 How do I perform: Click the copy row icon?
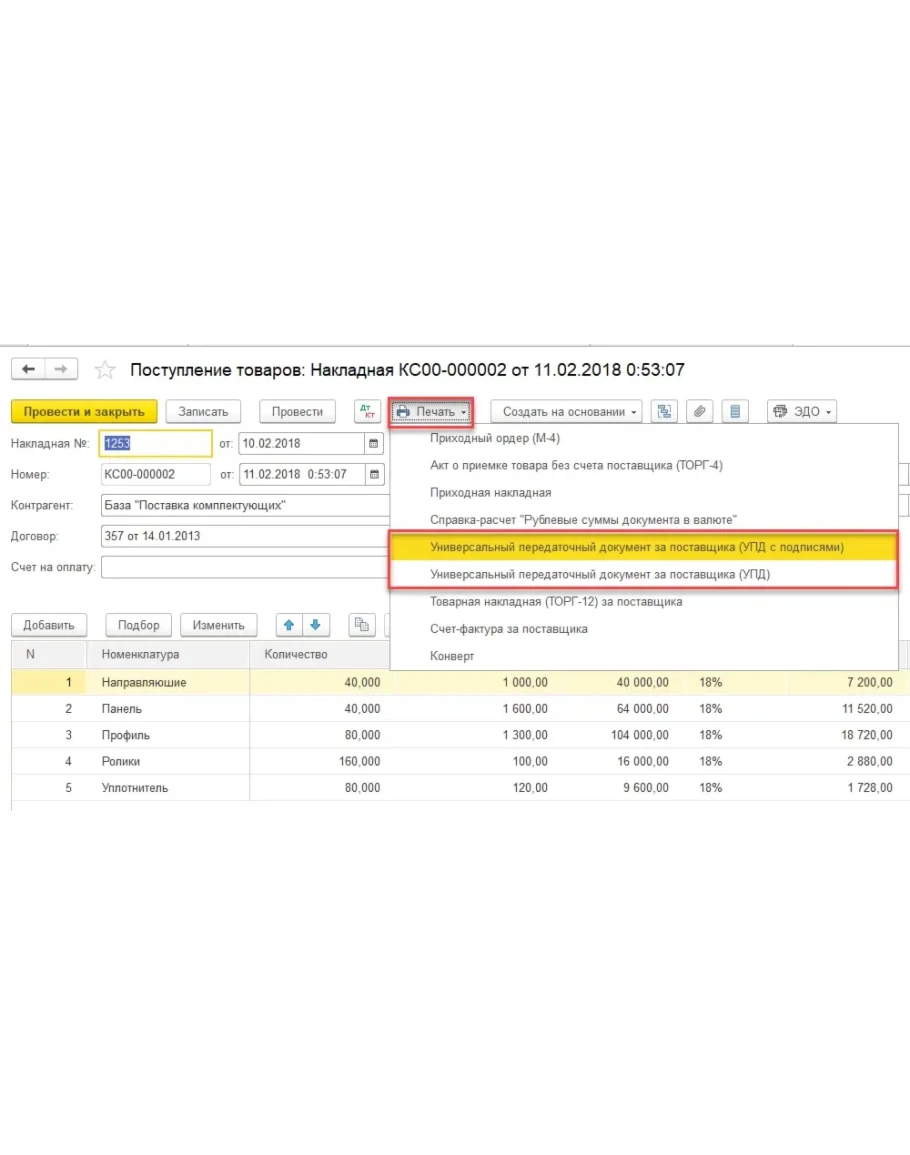362,625
